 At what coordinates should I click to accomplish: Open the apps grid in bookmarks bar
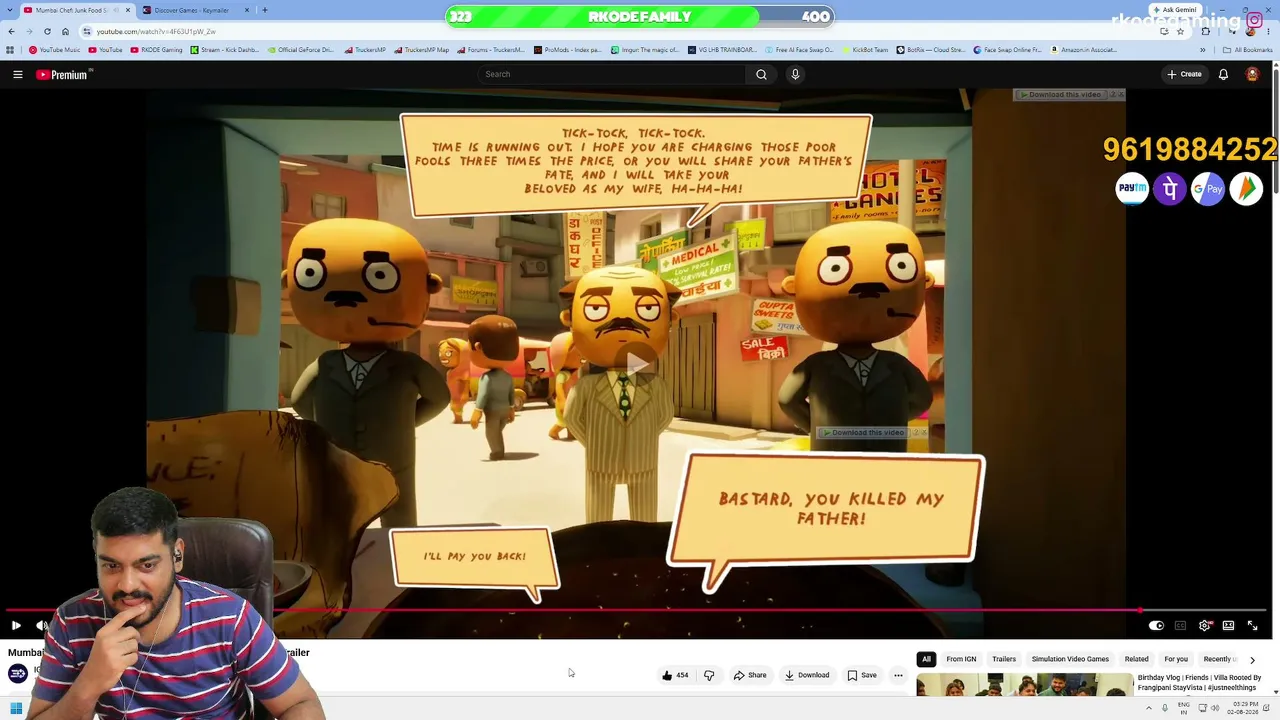point(10,50)
